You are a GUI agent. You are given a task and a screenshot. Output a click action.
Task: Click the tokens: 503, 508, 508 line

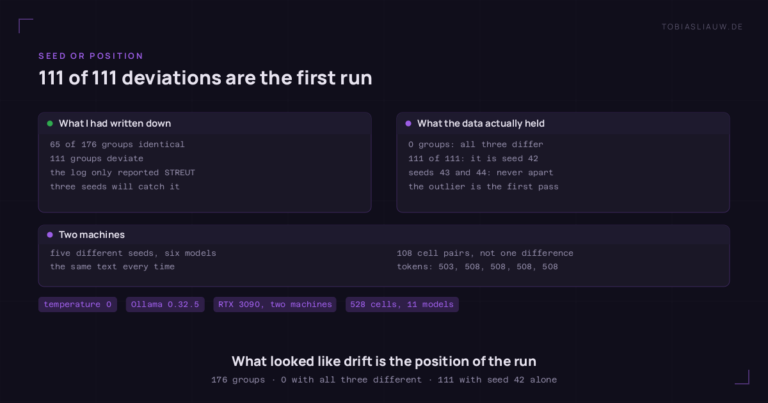(477, 267)
